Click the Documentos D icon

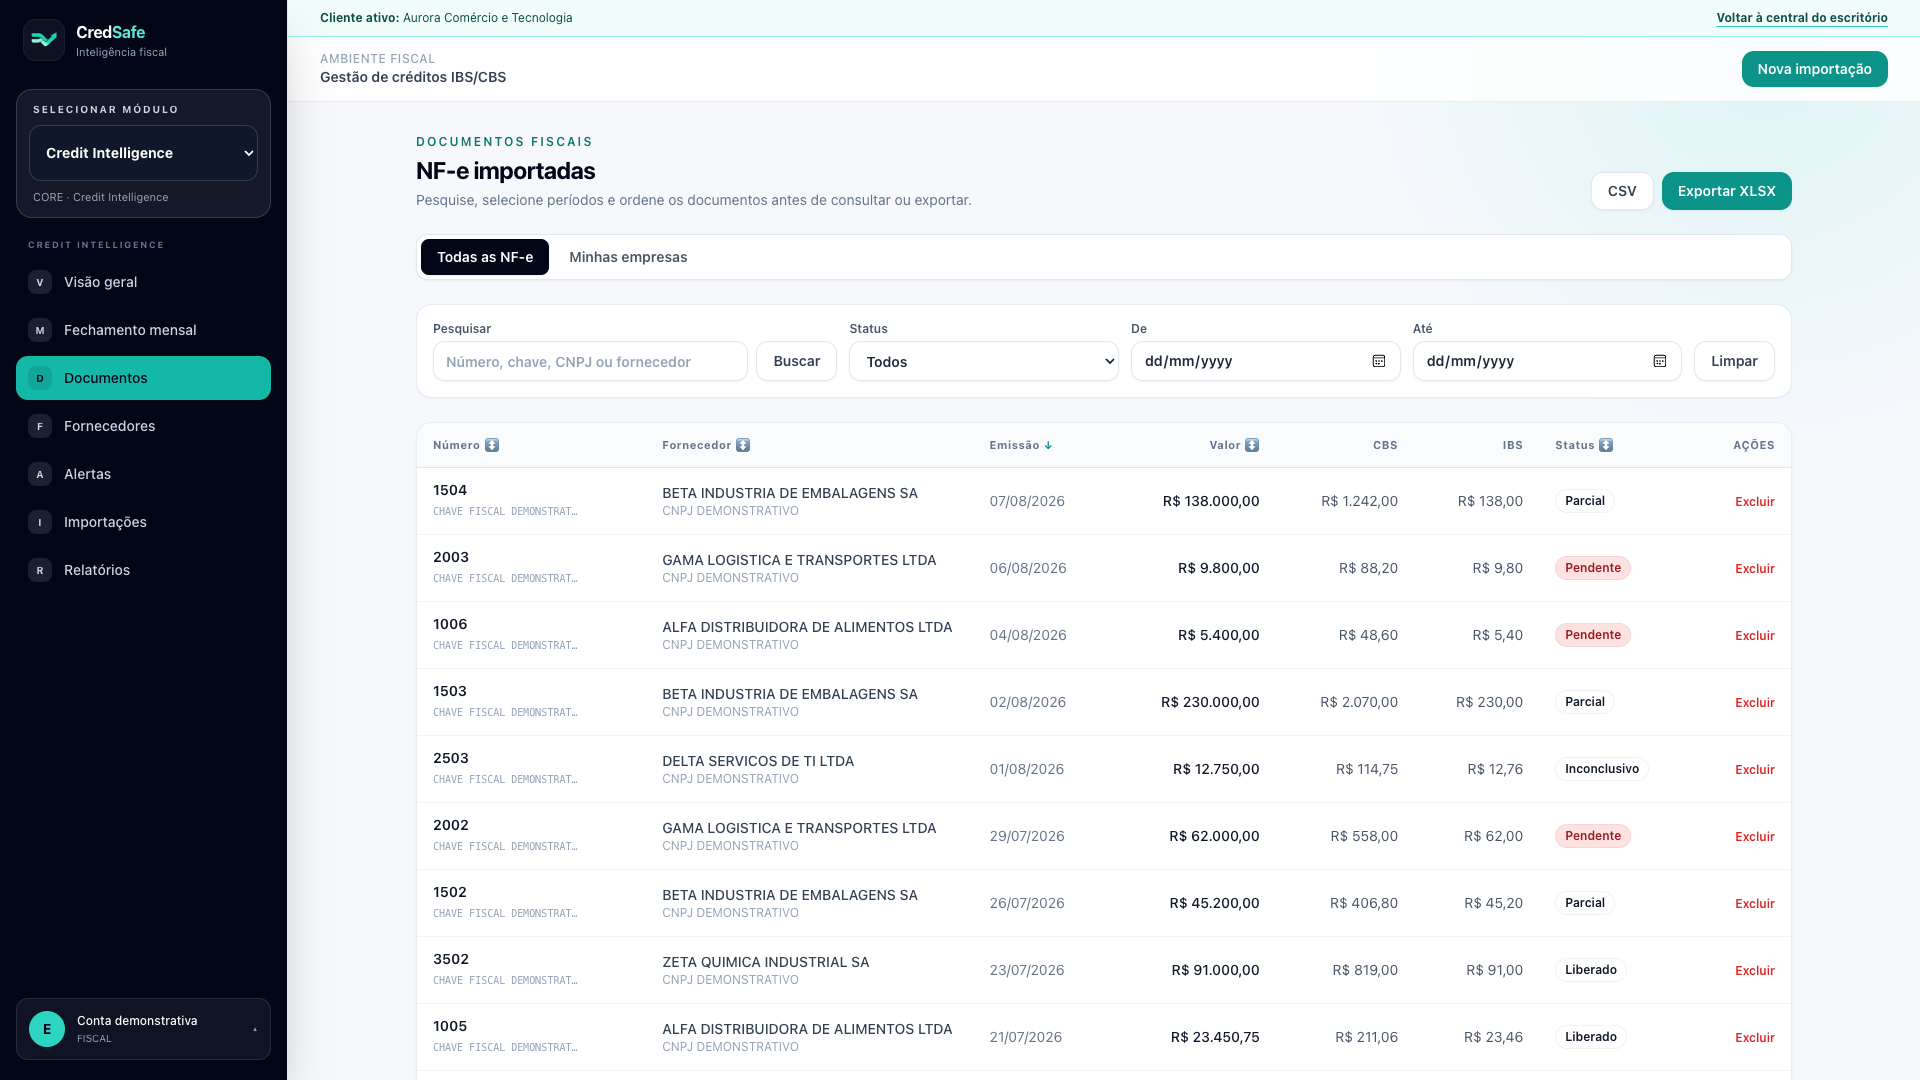point(40,378)
